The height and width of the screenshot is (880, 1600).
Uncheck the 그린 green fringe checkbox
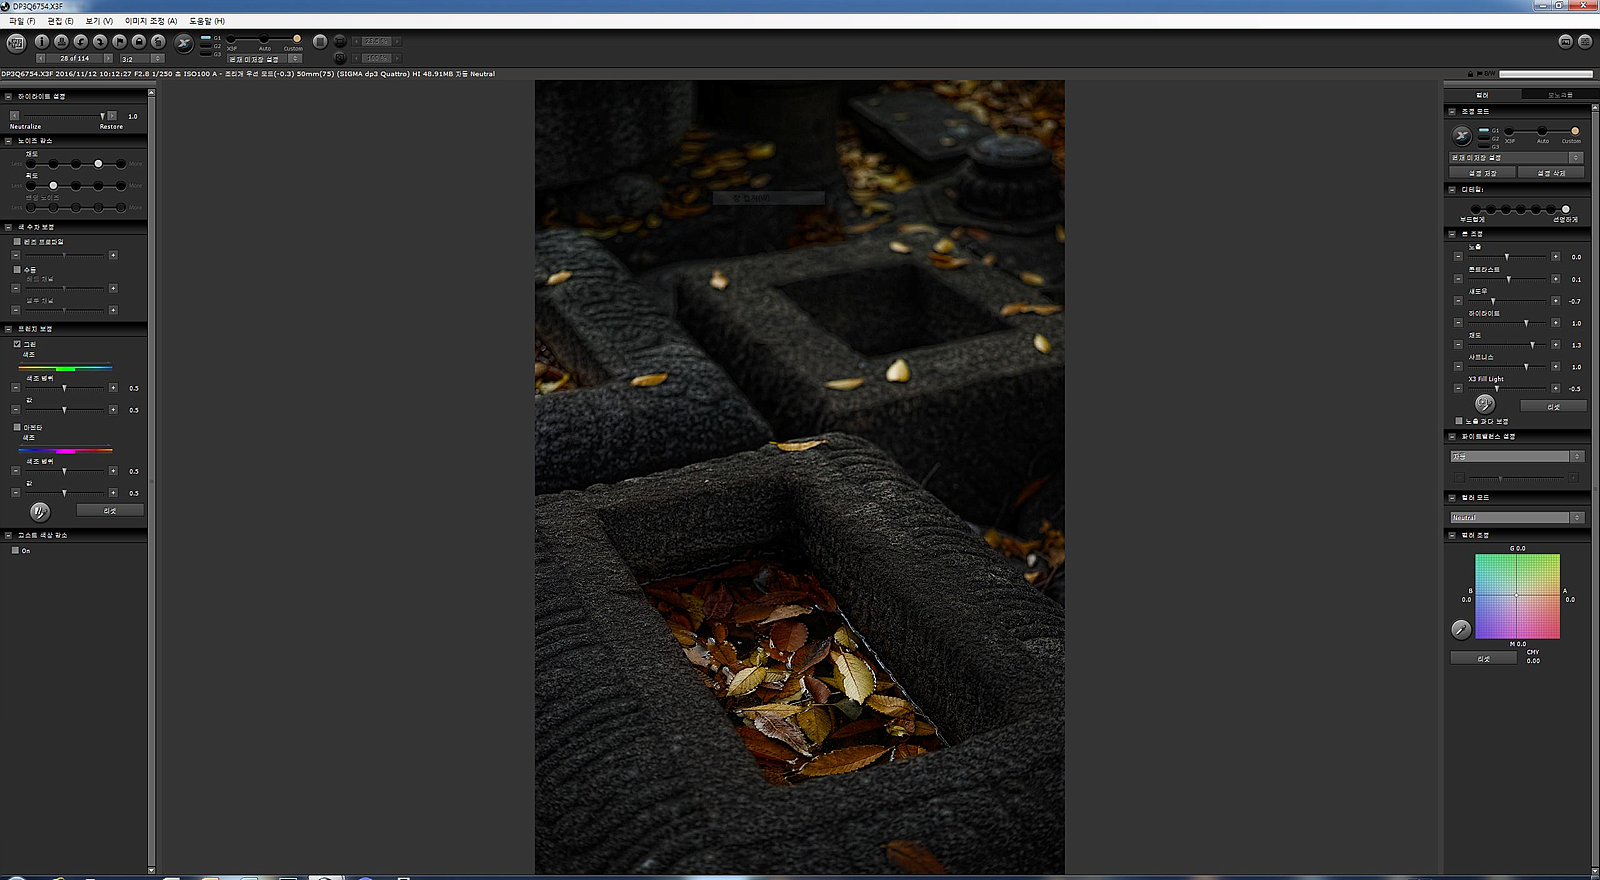click(17, 343)
